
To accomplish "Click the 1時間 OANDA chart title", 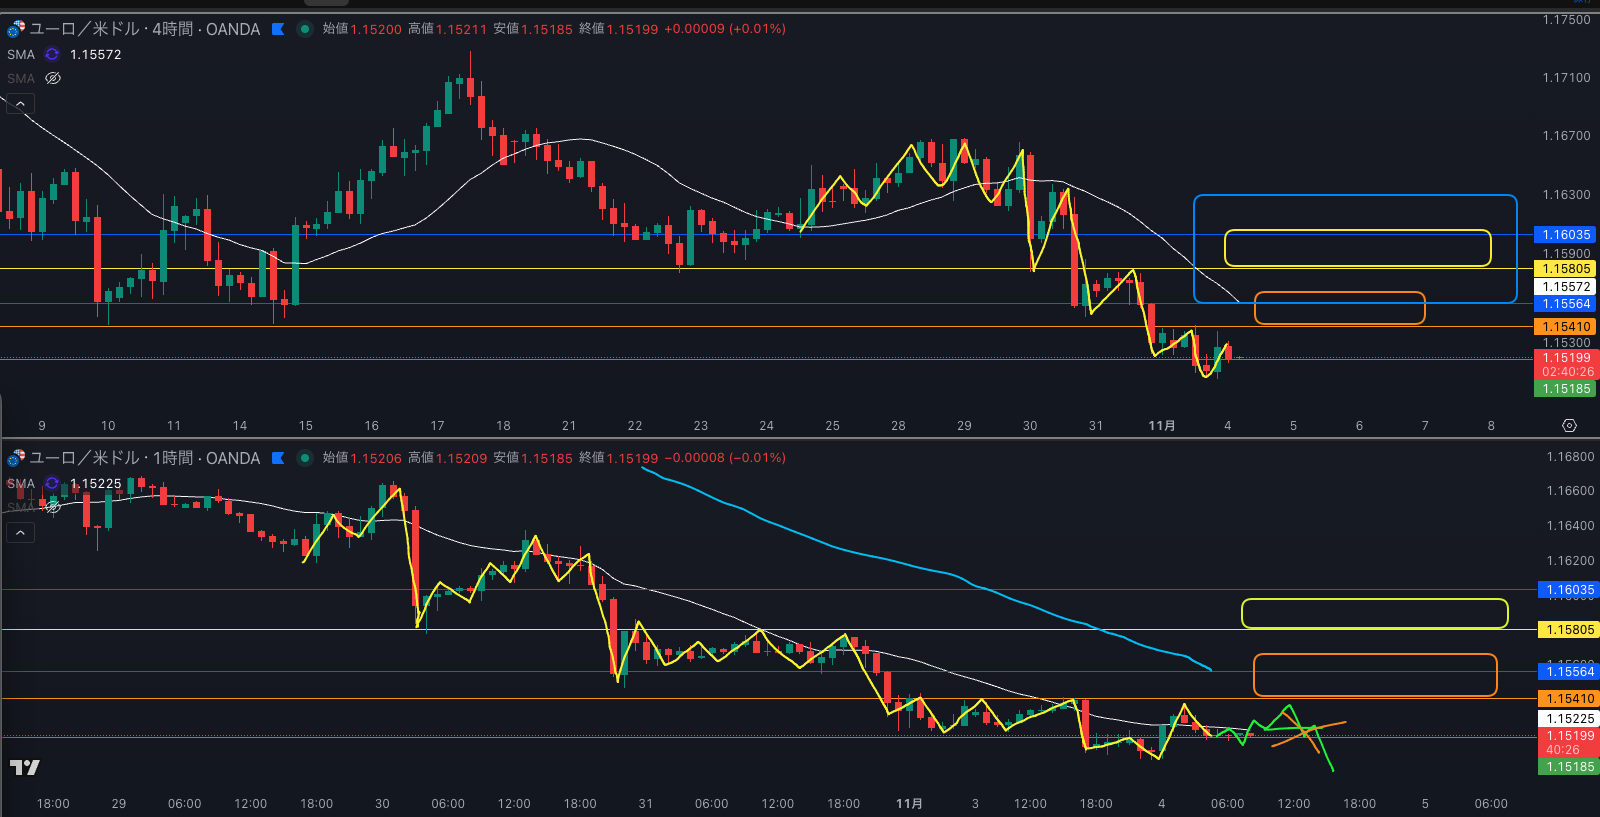I will pyautogui.click(x=145, y=458).
